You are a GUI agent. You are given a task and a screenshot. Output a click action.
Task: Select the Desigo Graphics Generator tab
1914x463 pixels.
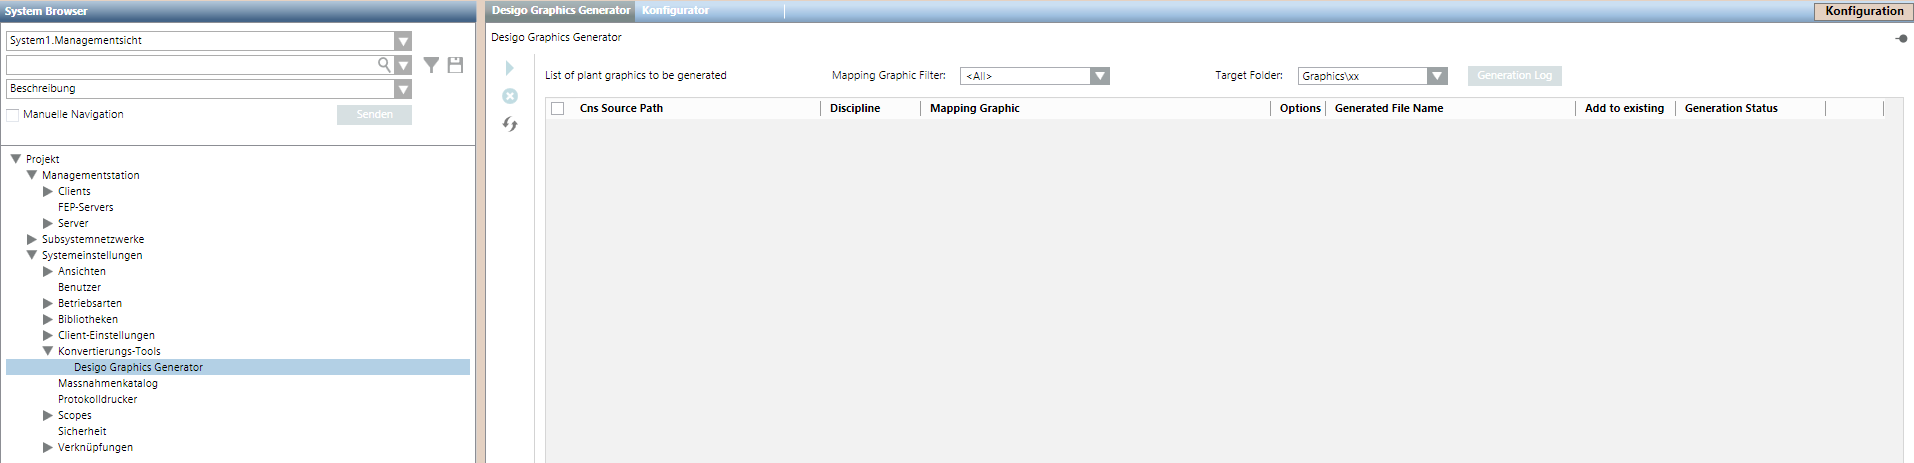tap(561, 11)
